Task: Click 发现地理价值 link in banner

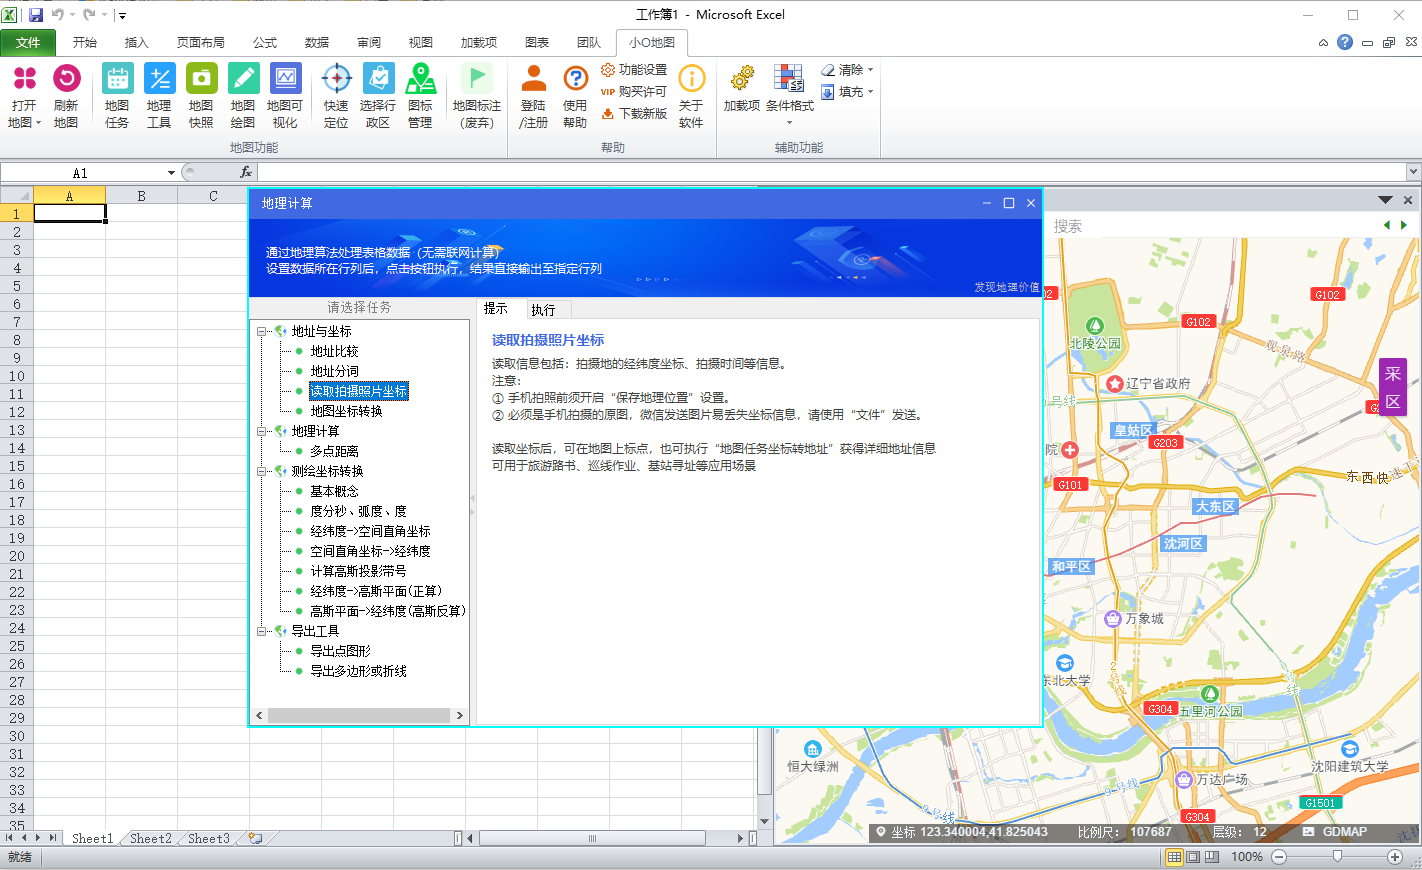Action: [x=1007, y=287]
